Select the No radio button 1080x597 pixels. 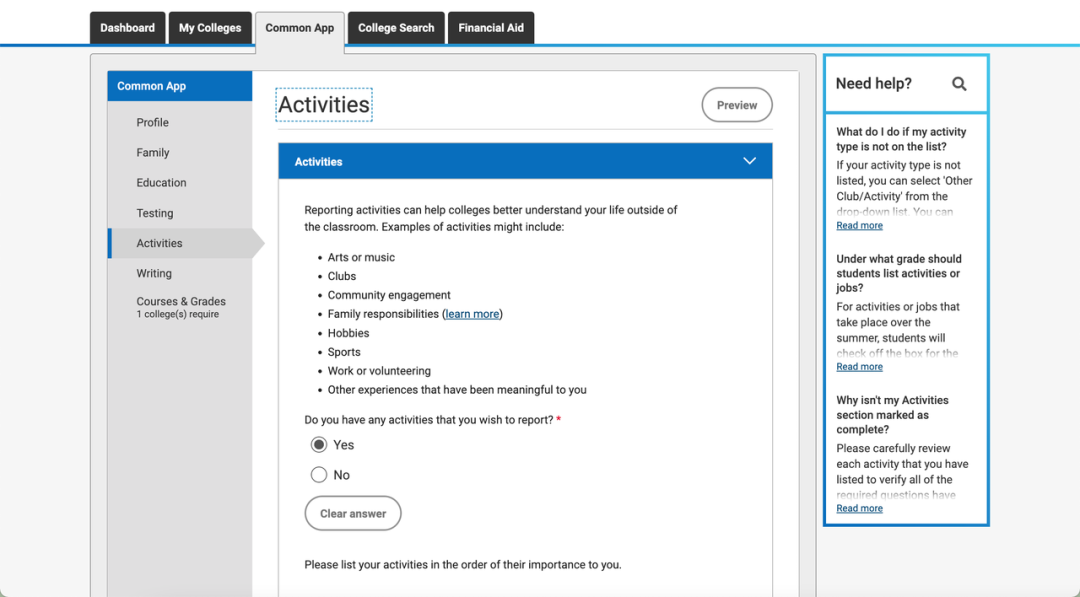tap(319, 475)
